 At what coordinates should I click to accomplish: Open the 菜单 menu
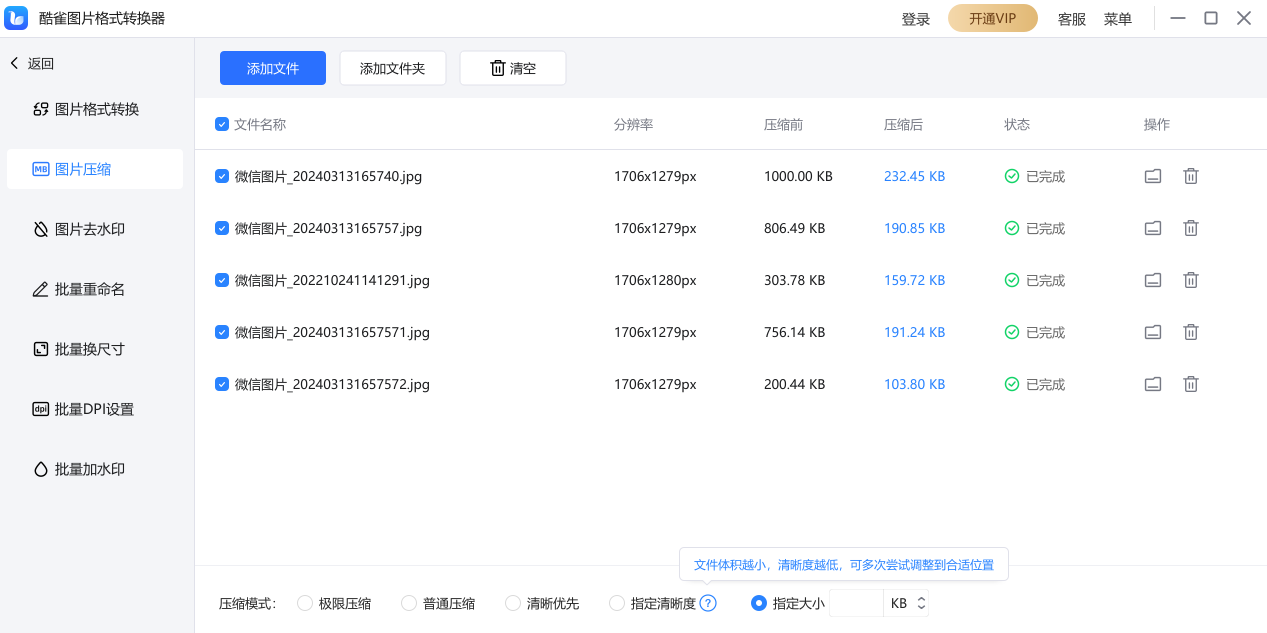tap(1117, 19)
